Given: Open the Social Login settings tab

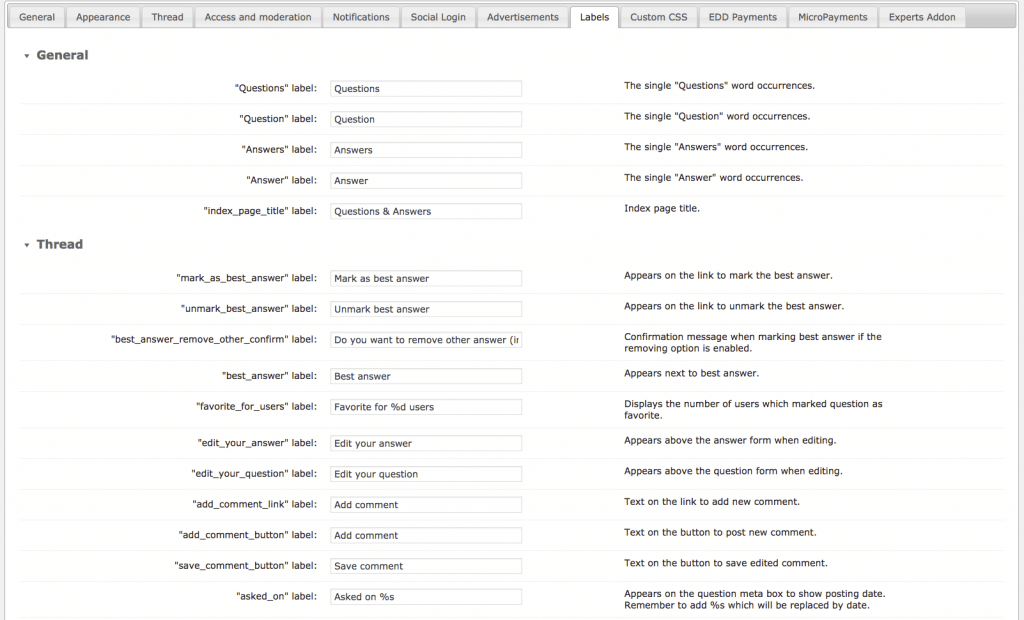Looking at the screenshot, I should coord(438,16).
